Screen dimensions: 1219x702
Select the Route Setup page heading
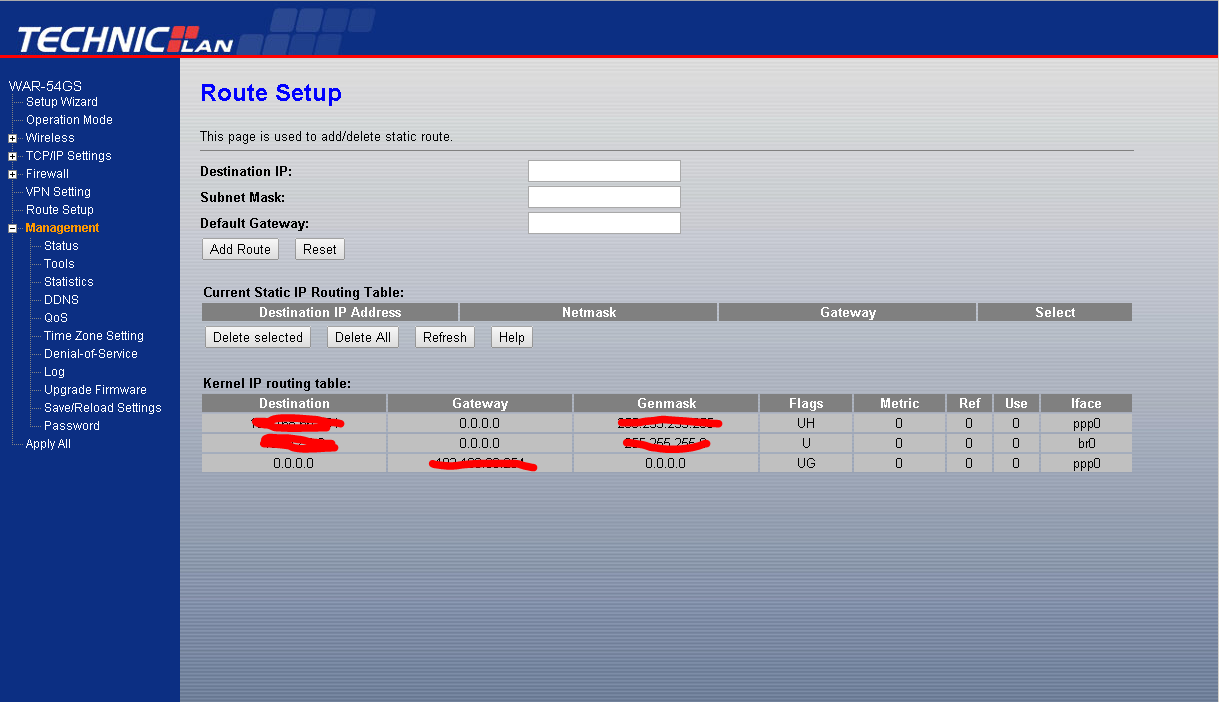271,93
